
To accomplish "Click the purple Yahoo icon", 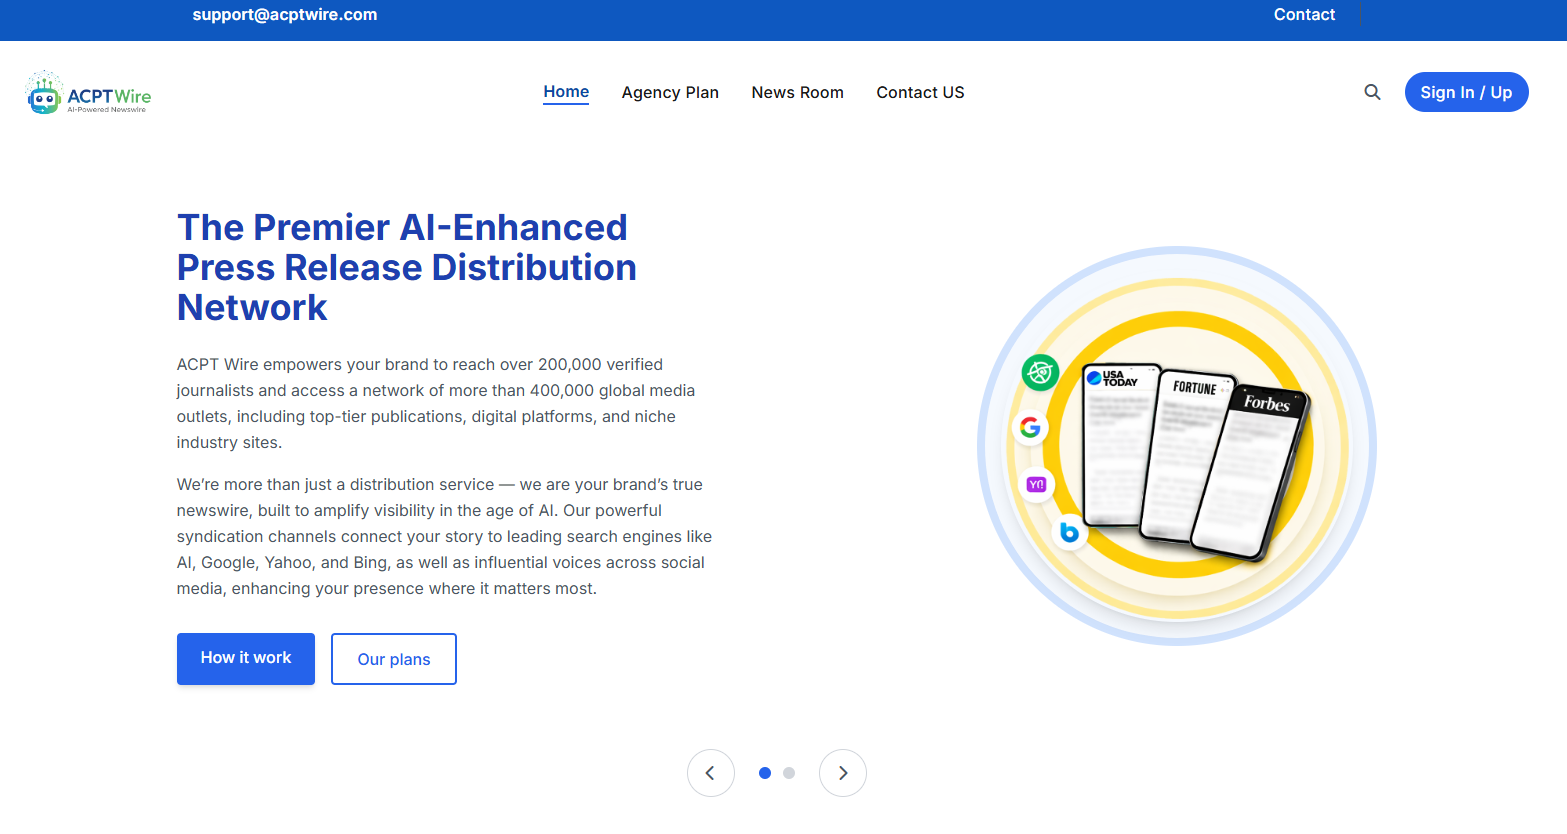I will click(1036, 485).
